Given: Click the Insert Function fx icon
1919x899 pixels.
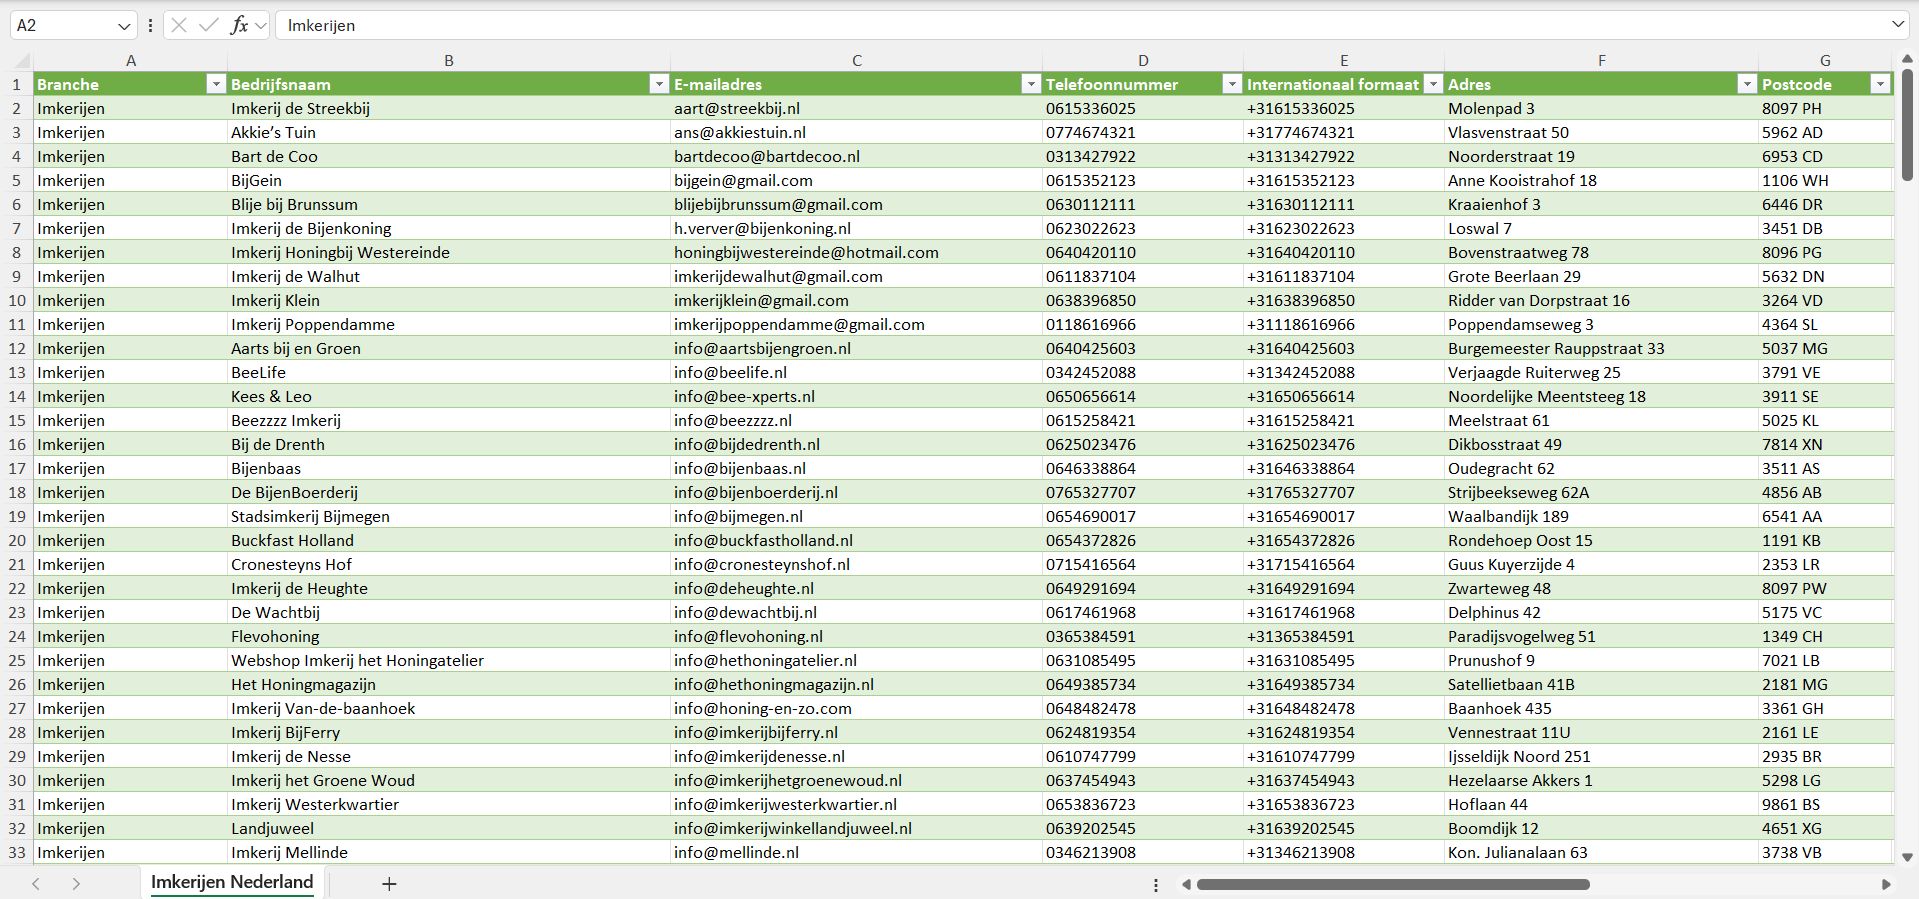Looking at the screenshot, I should click(239, 25).
